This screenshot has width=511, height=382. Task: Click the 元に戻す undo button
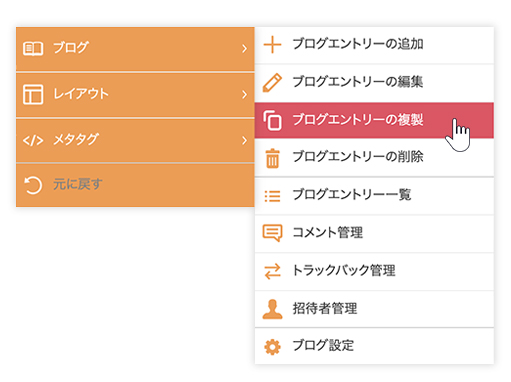tap(135, 185)
